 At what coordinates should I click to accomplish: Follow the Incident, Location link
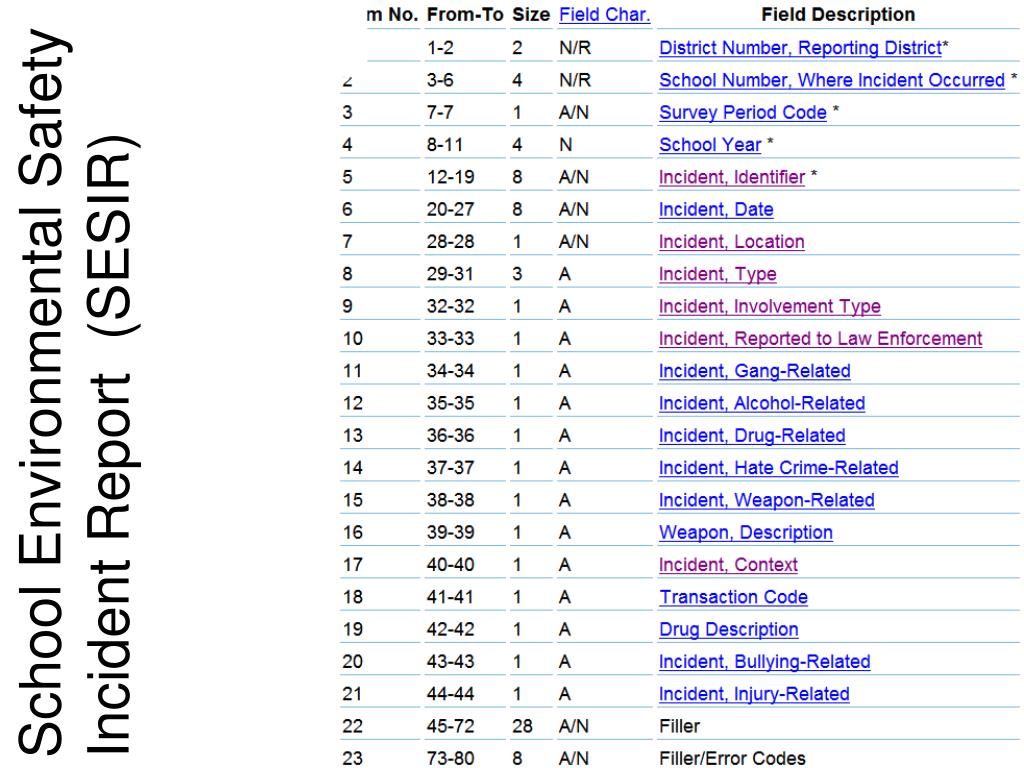pyautogui.click(x=731, y=242)
